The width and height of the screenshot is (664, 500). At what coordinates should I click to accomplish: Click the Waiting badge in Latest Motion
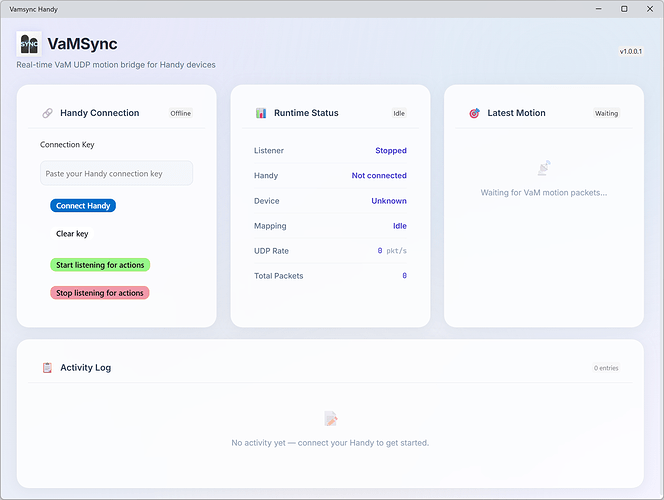pos(606,113)
